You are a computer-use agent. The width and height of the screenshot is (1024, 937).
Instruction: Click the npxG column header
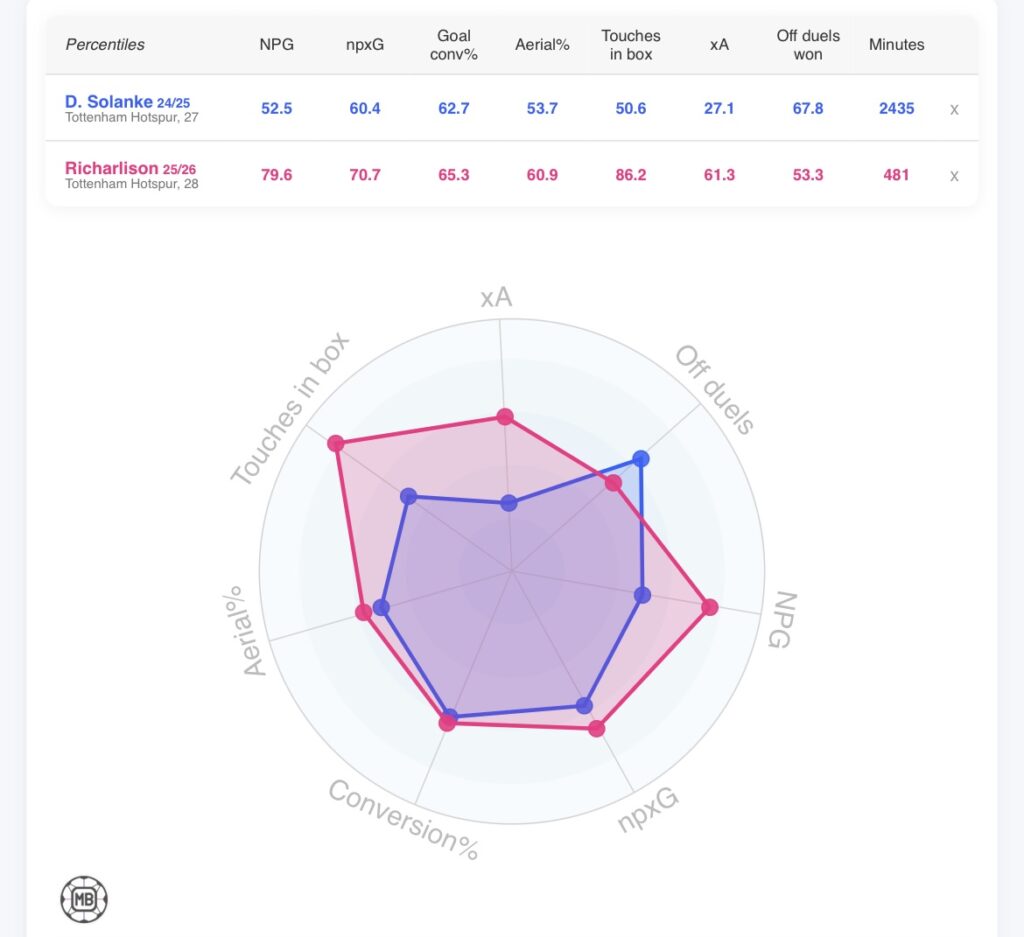coord(365,45)
